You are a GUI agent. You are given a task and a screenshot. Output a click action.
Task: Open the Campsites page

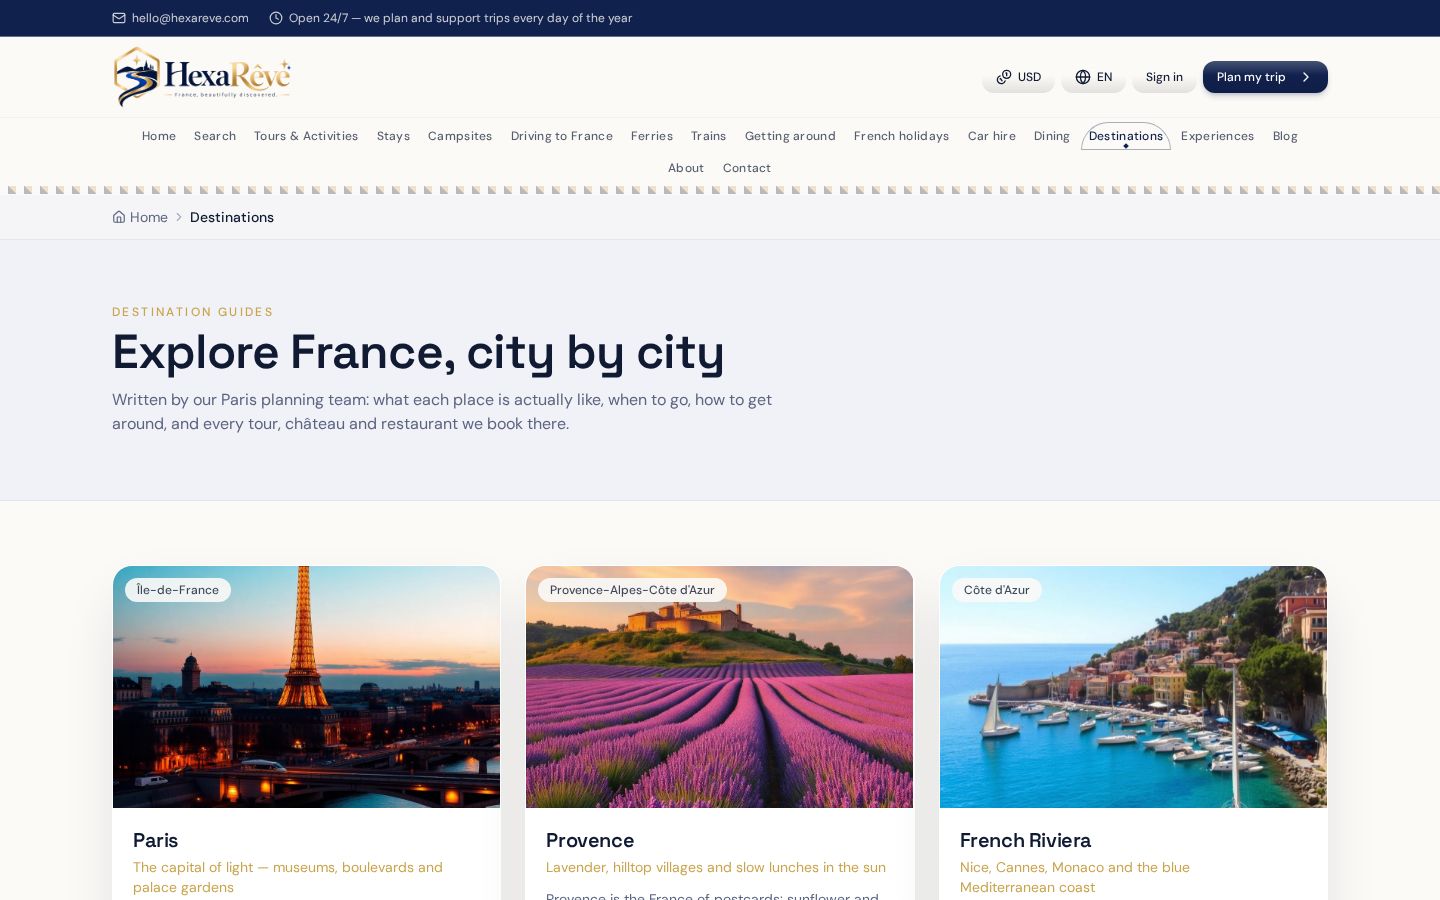point(460,136)
